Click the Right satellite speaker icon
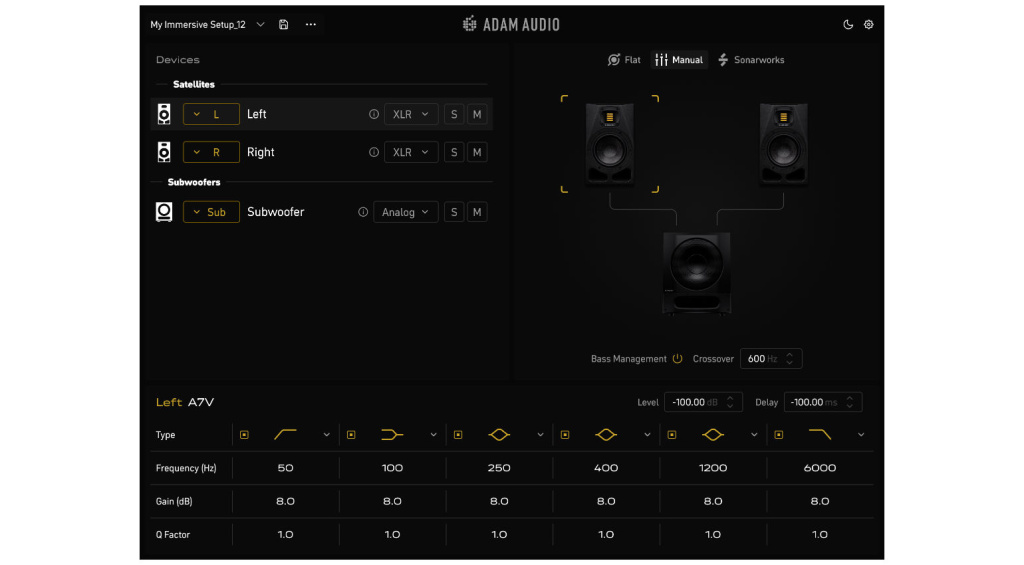This screenshot has height=565, width=1024. (164, 152)
